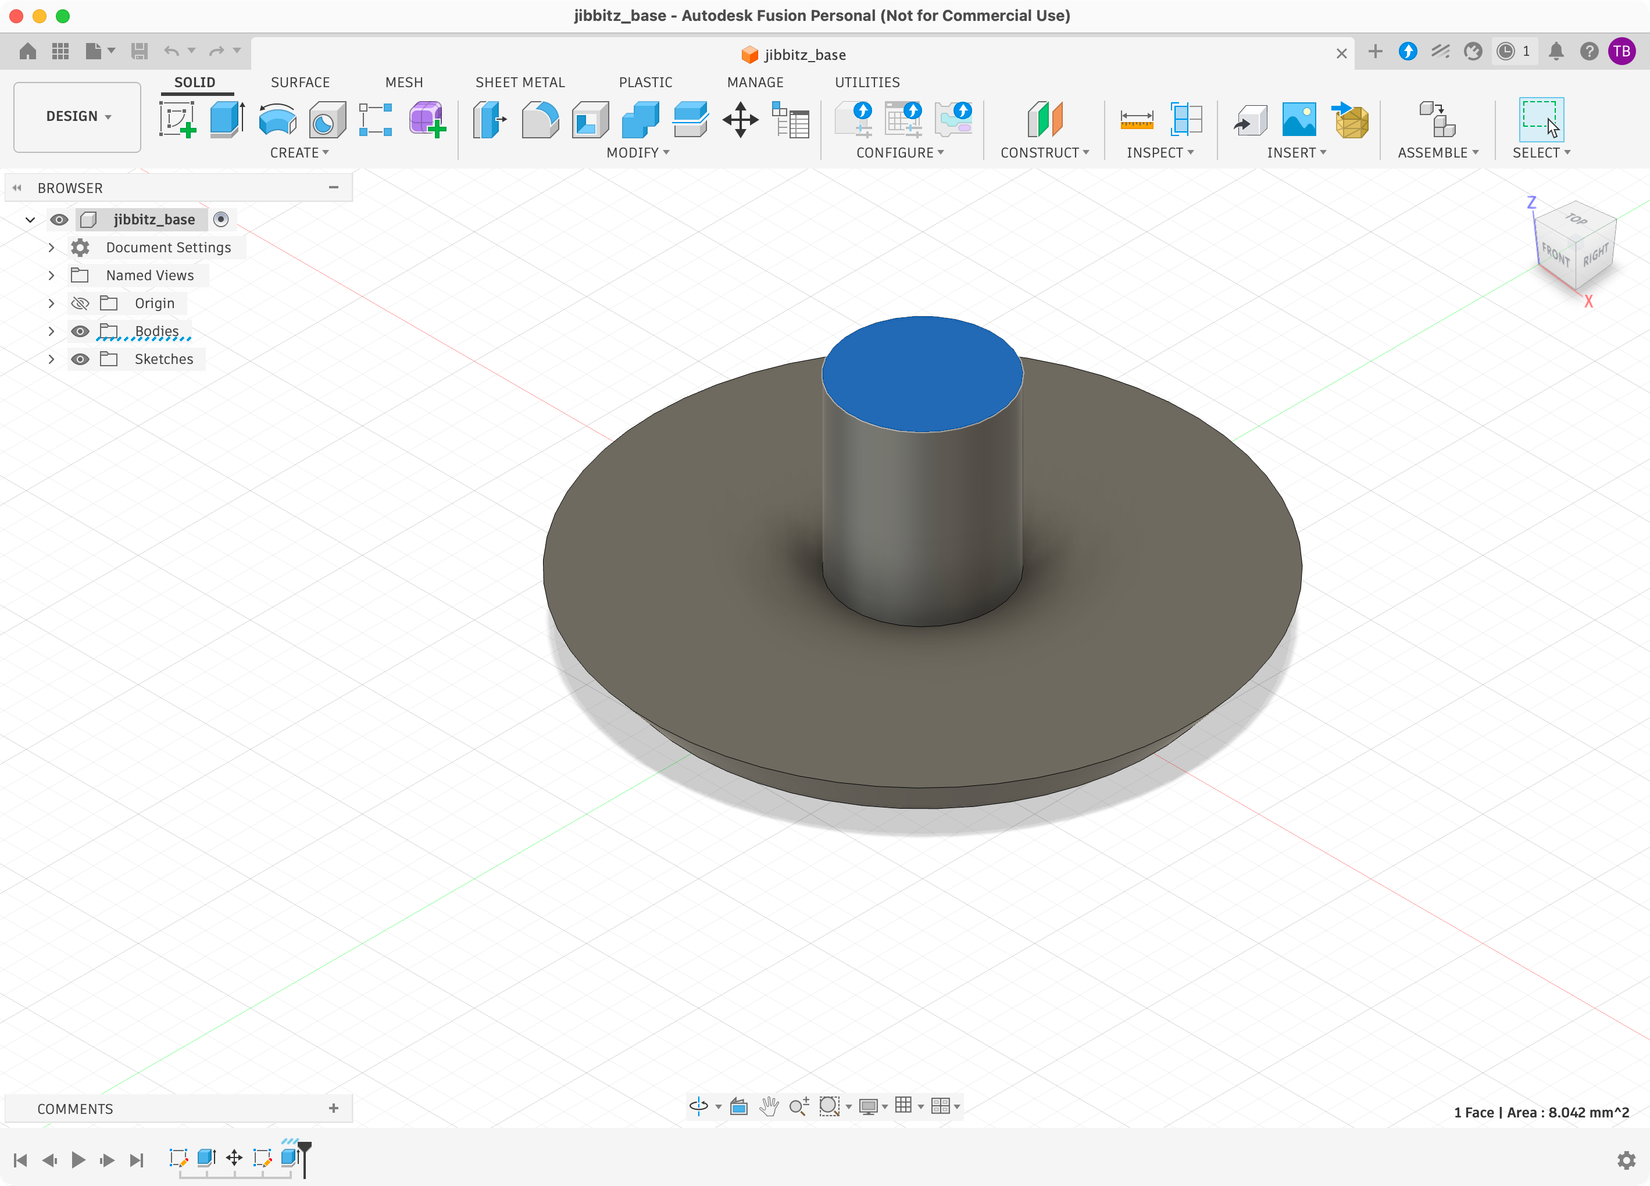
Task: Switch to the MANAGE tab
Action: point(755,83)
